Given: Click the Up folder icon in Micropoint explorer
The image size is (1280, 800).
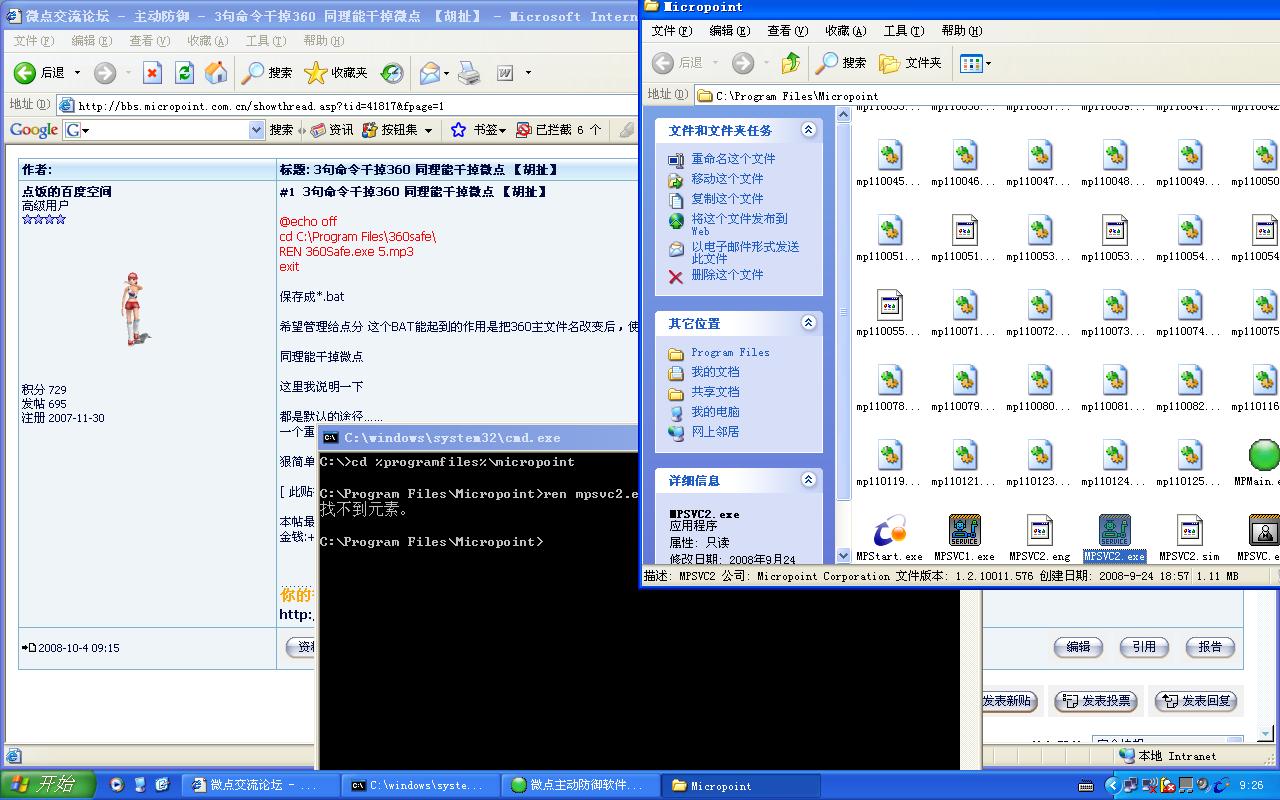Looking at the screenshot, I should 790,63.
